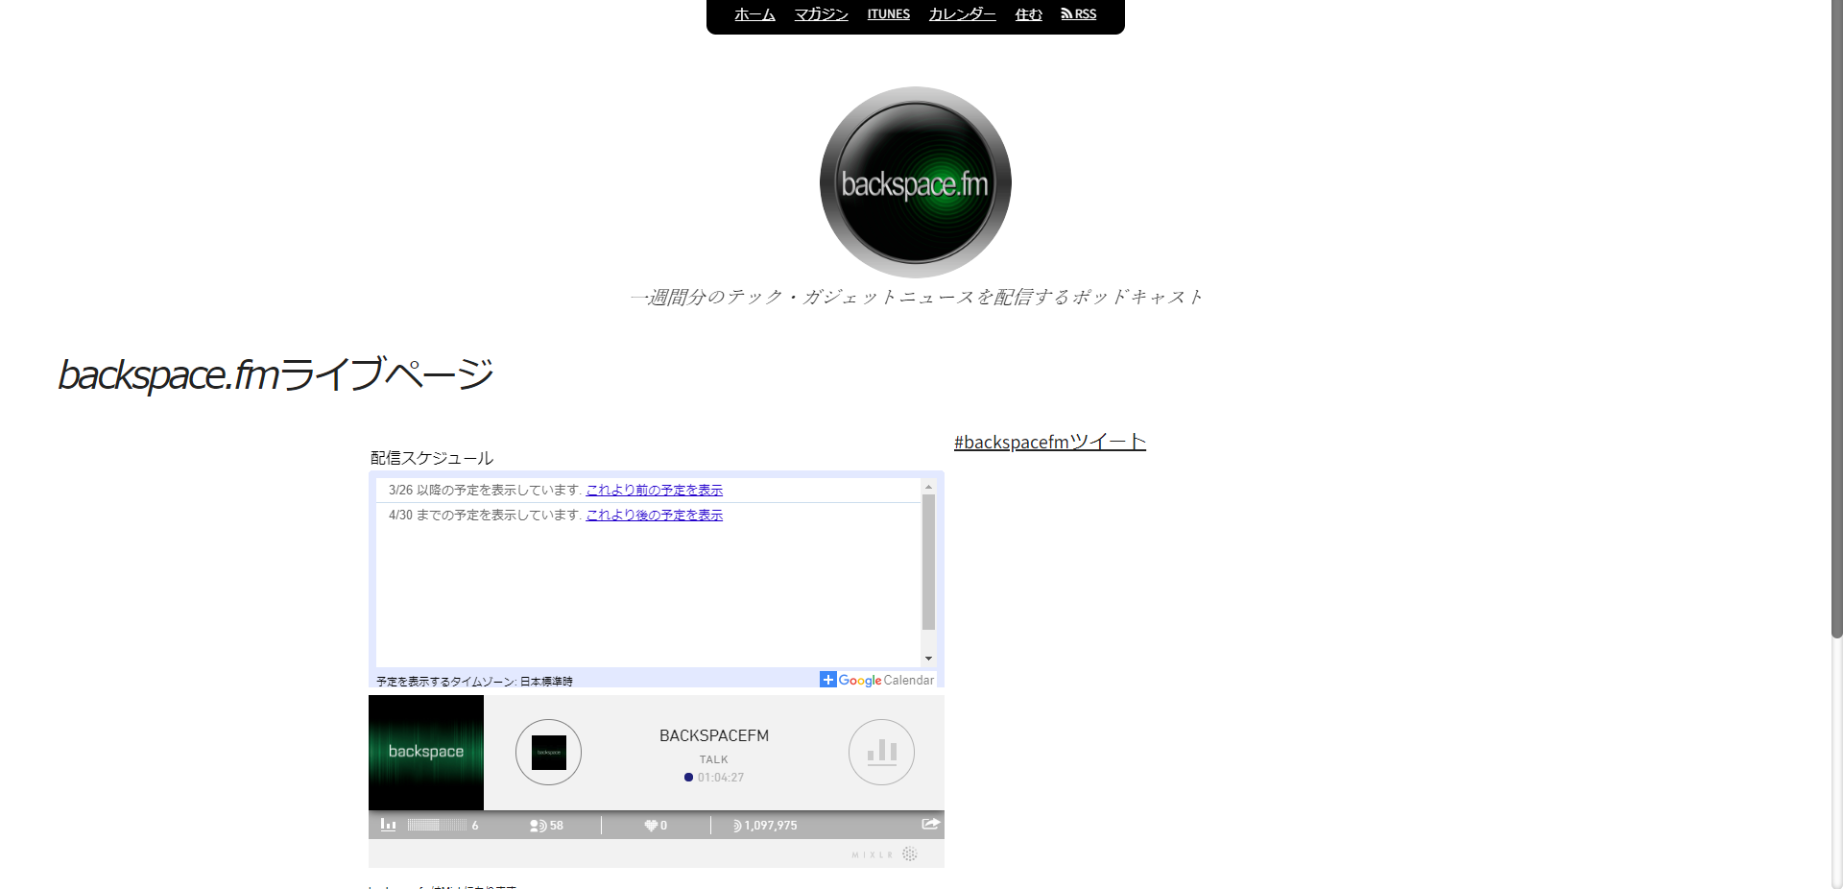Image resolution: width=1843 pixels, height=889 pixels.
Task: Show earlier events via これより前の予定を表示
Action: tap(654, 490)
